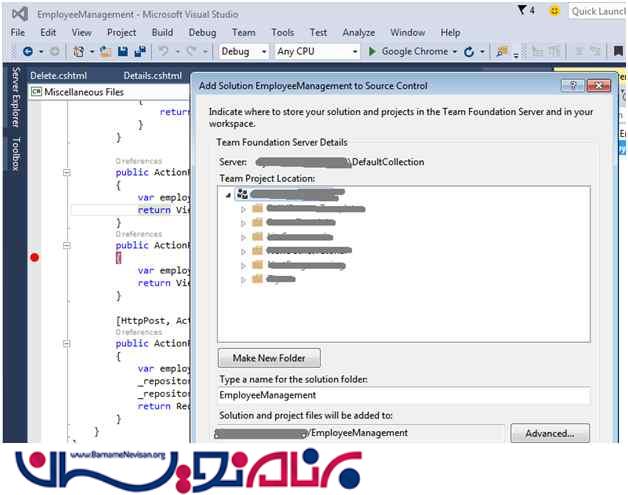
Task: Click the Undo toolbar icon
Action: click(163, 51)
